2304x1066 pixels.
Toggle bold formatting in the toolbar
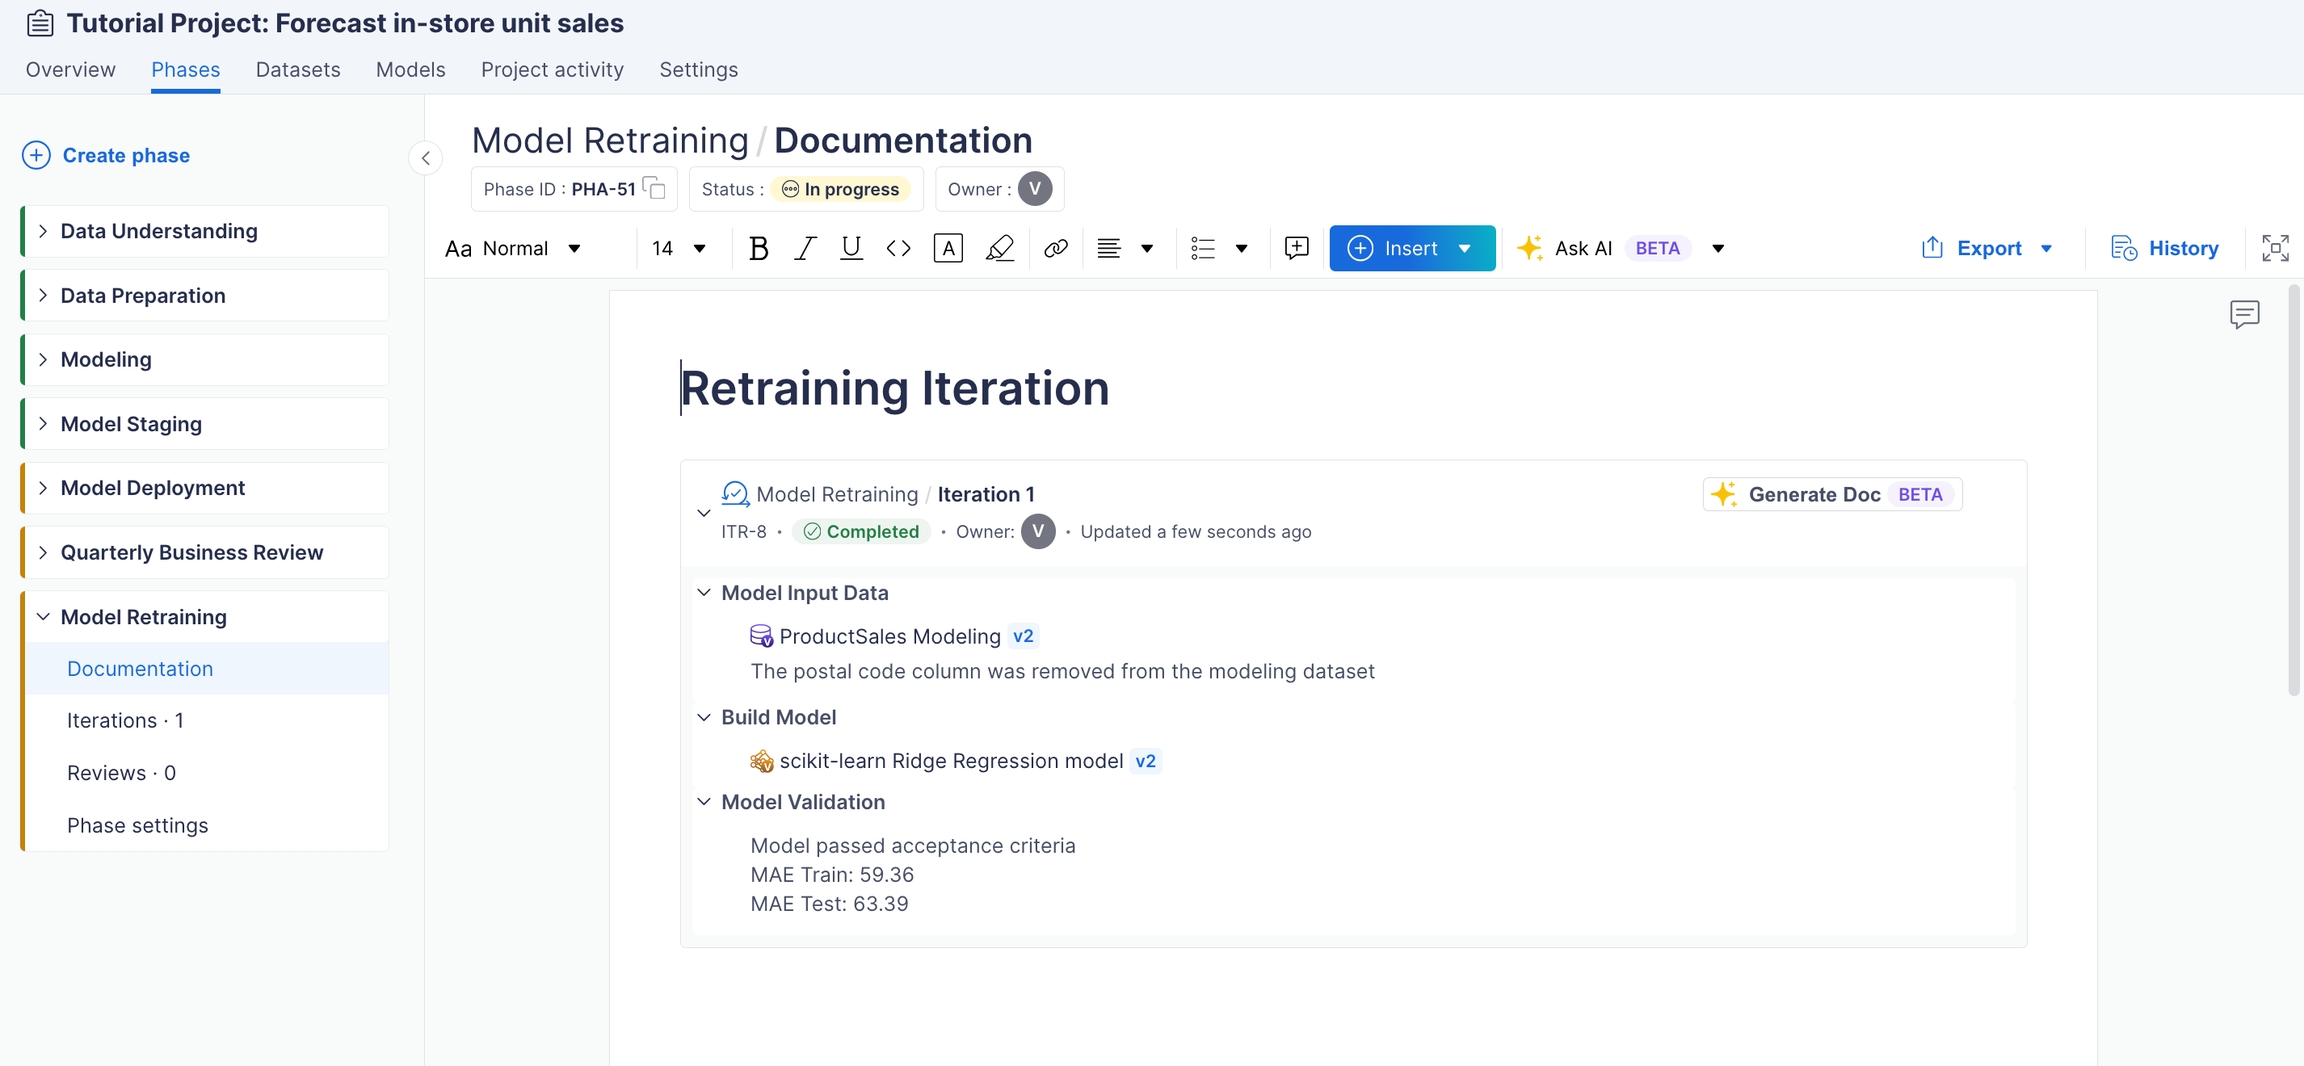(758, 248)
